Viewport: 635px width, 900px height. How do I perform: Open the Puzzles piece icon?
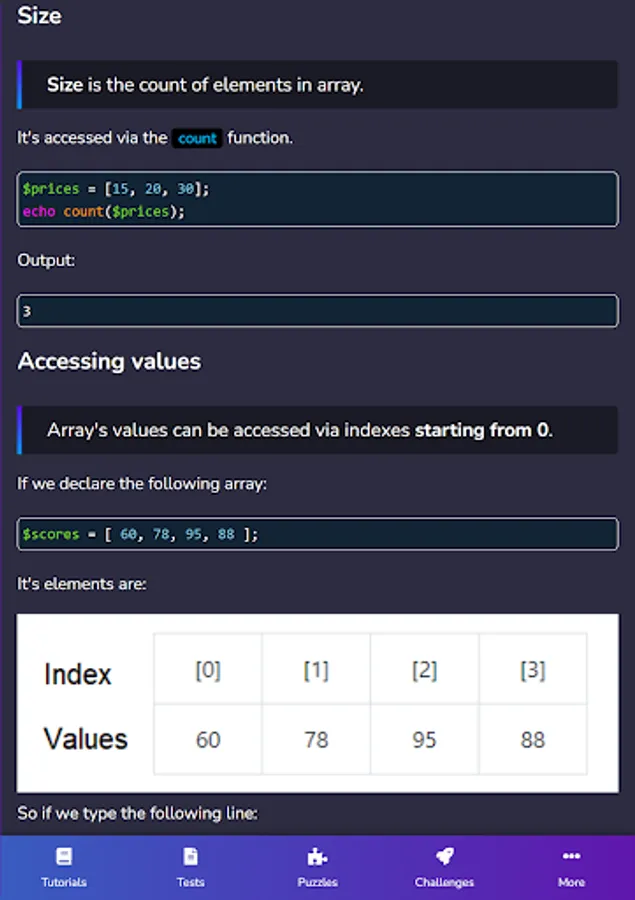(x=317, y=857)
